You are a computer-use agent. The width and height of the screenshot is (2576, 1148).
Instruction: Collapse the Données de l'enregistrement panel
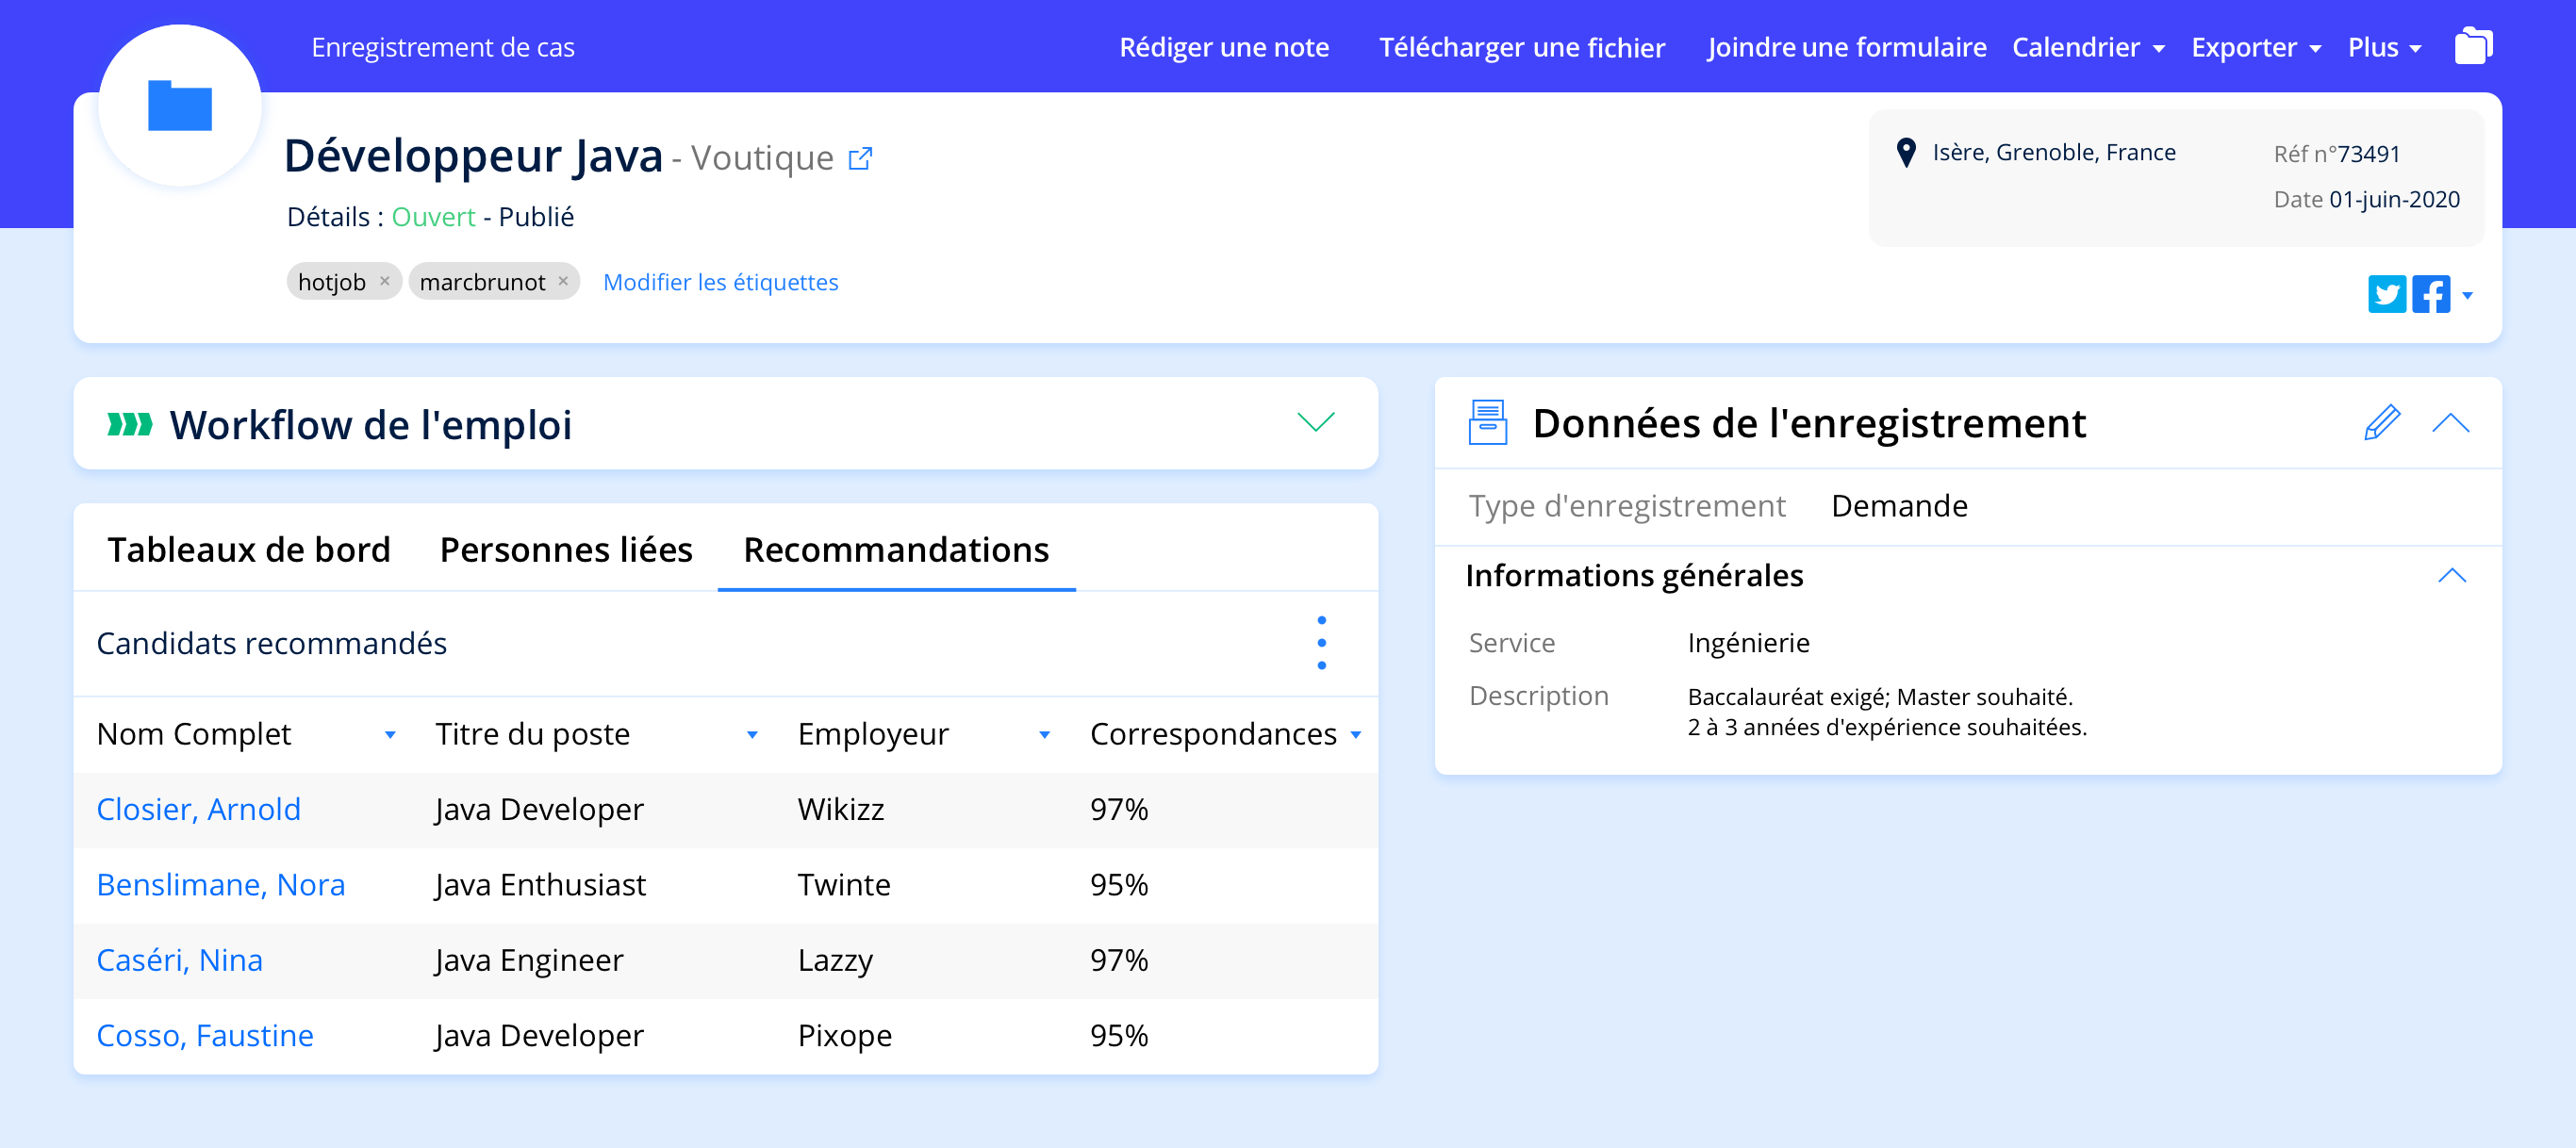click(x=2450, y=423)
